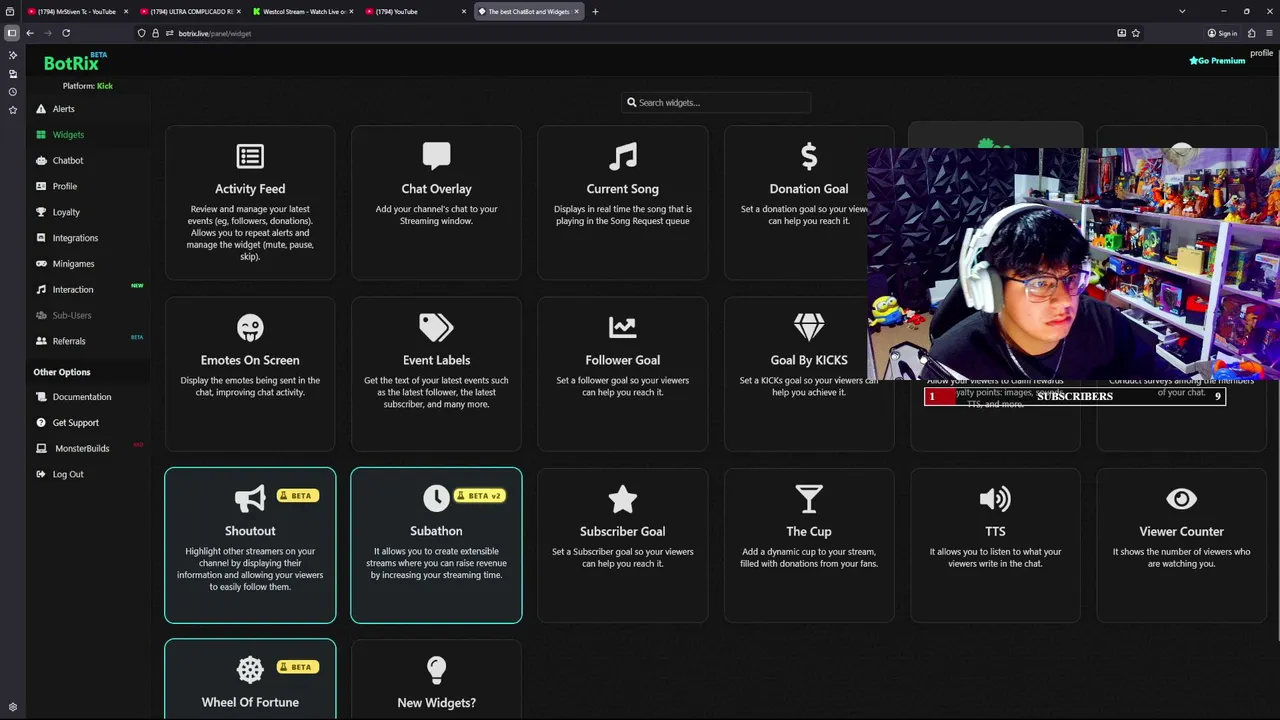Click the Search widgets input field
This screenshot has height=720, width=1280.
click(716, 102)
